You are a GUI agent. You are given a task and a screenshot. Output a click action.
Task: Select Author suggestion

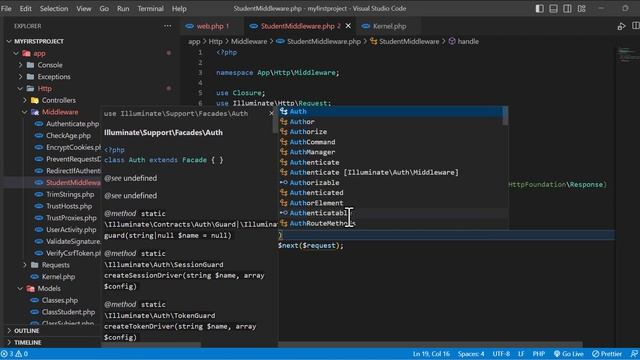391,122
